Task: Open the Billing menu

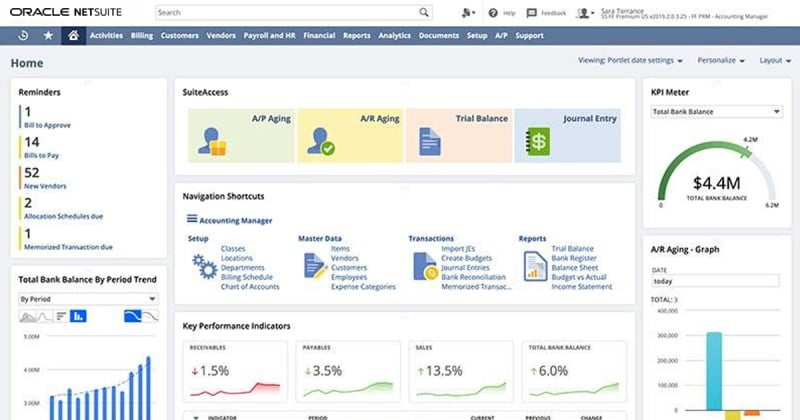Action: (142, 36)
